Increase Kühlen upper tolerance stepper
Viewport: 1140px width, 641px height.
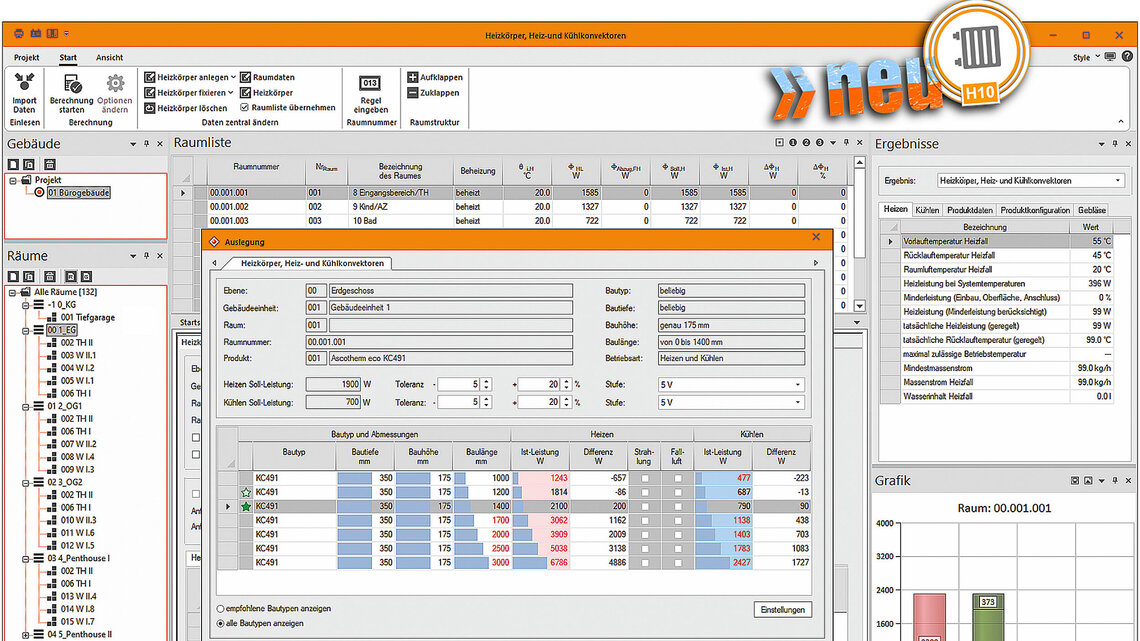[566, 399]
